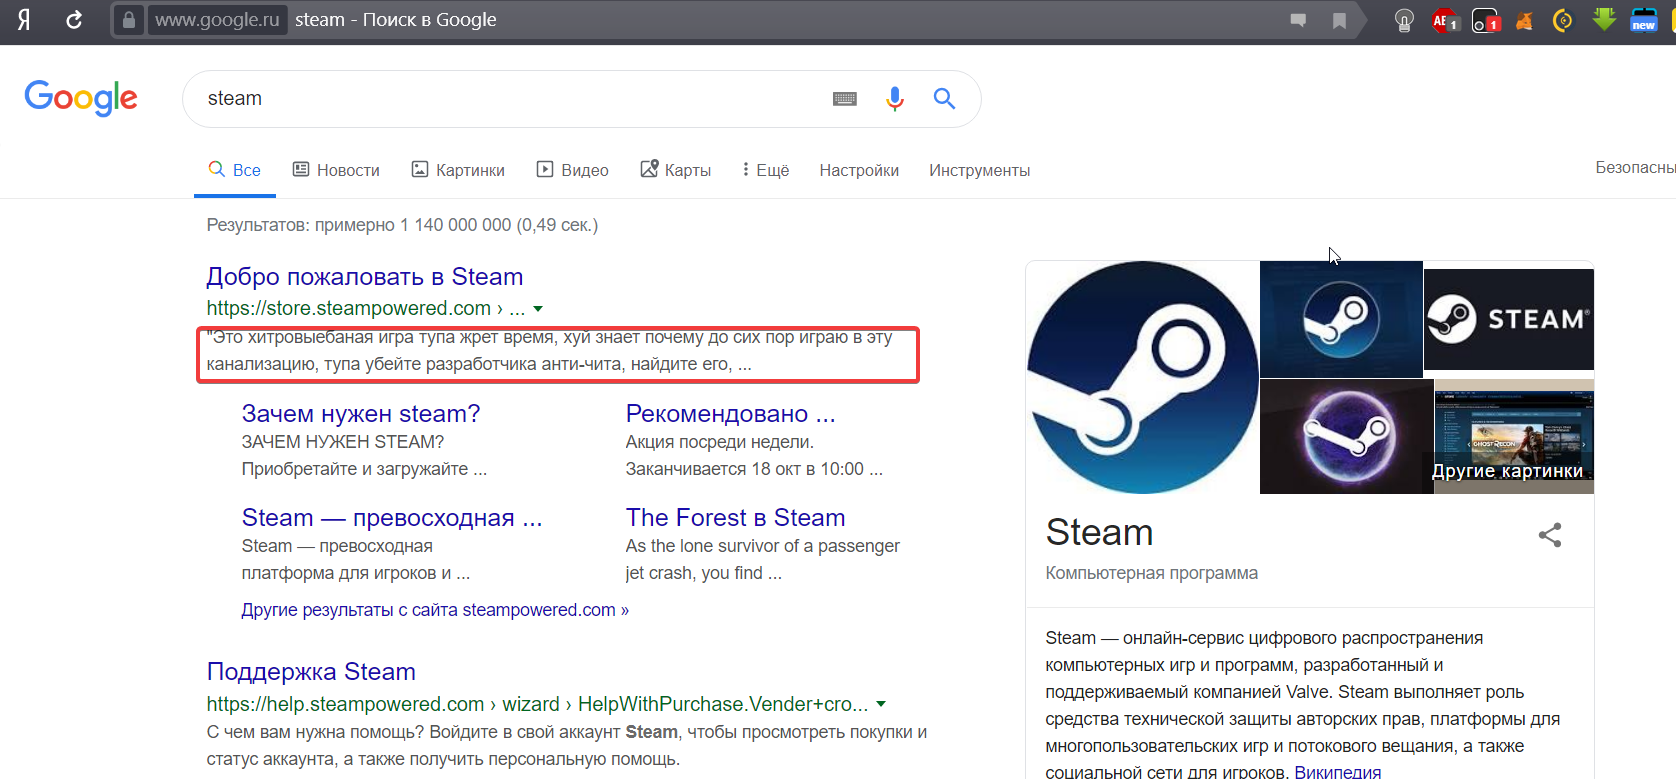Viewport: 1676px width, 779px height.
Task: Open the blue 'new' extension icon
Action: tap(1644, 20)
